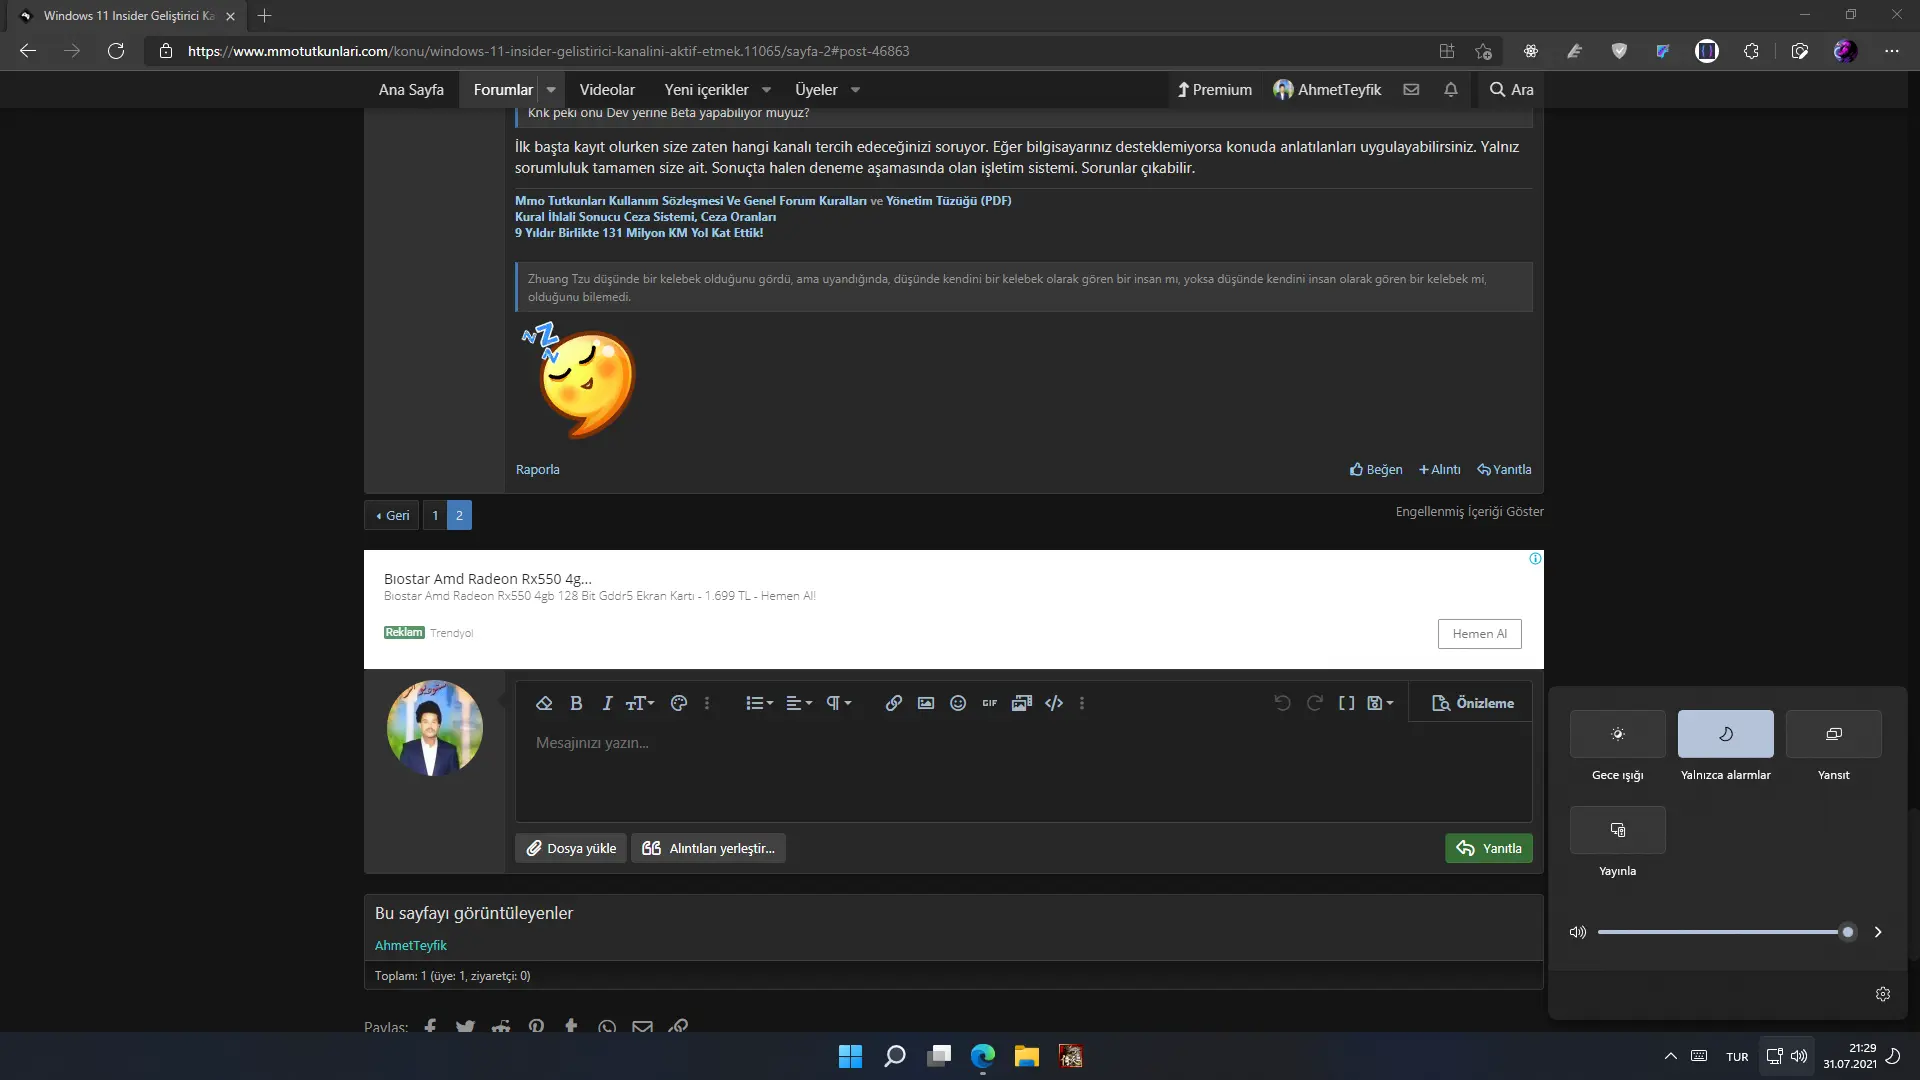
Task: Toggle the Yansıt project tile
Action: [x=1833, y=734]
